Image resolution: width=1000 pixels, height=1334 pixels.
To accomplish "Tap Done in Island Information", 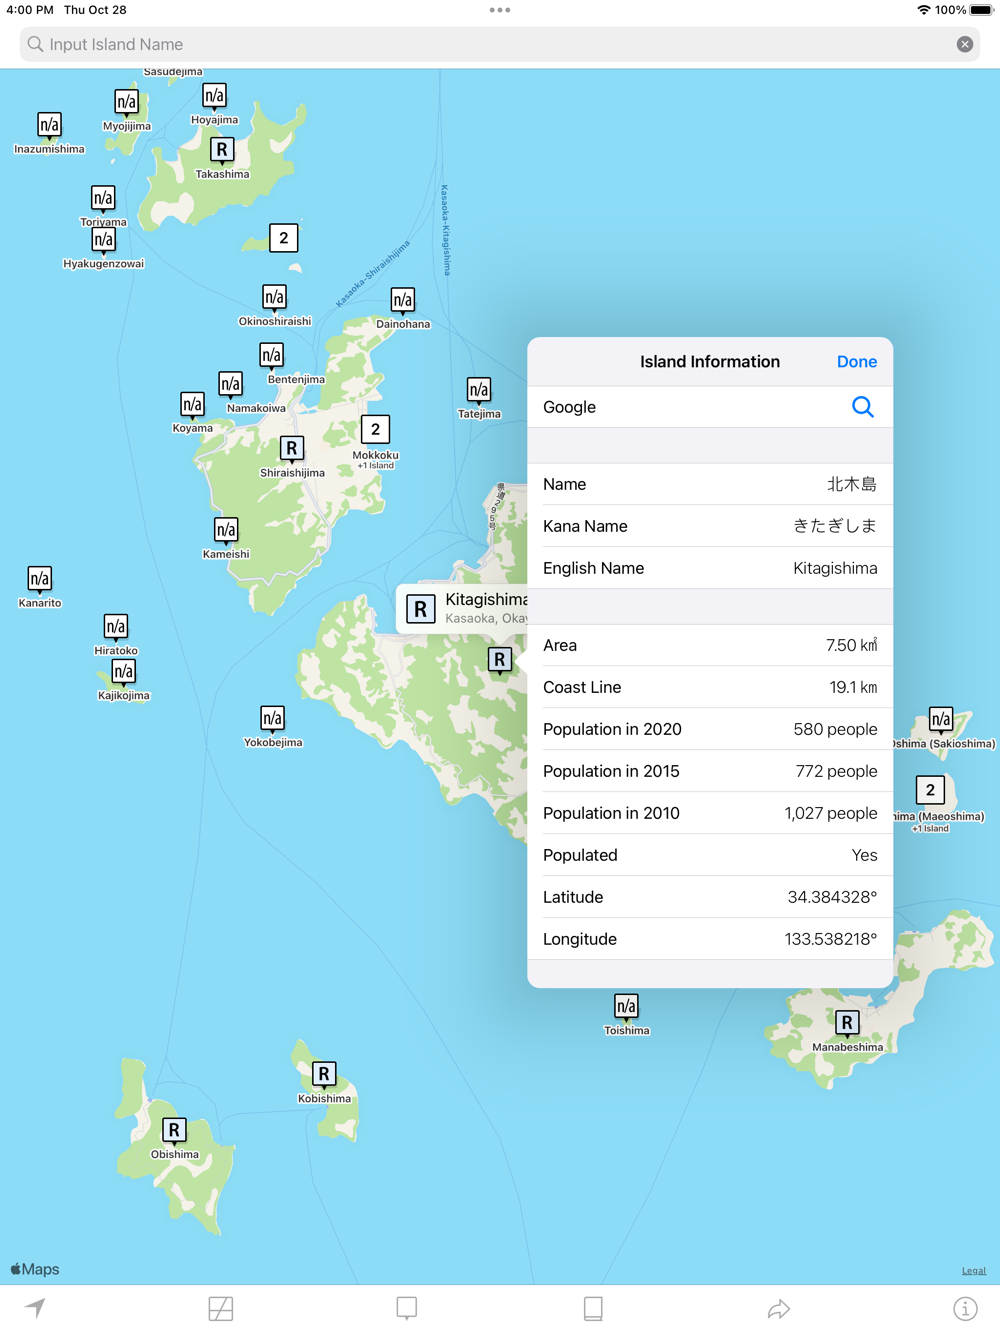I will [x=857, y=362].
